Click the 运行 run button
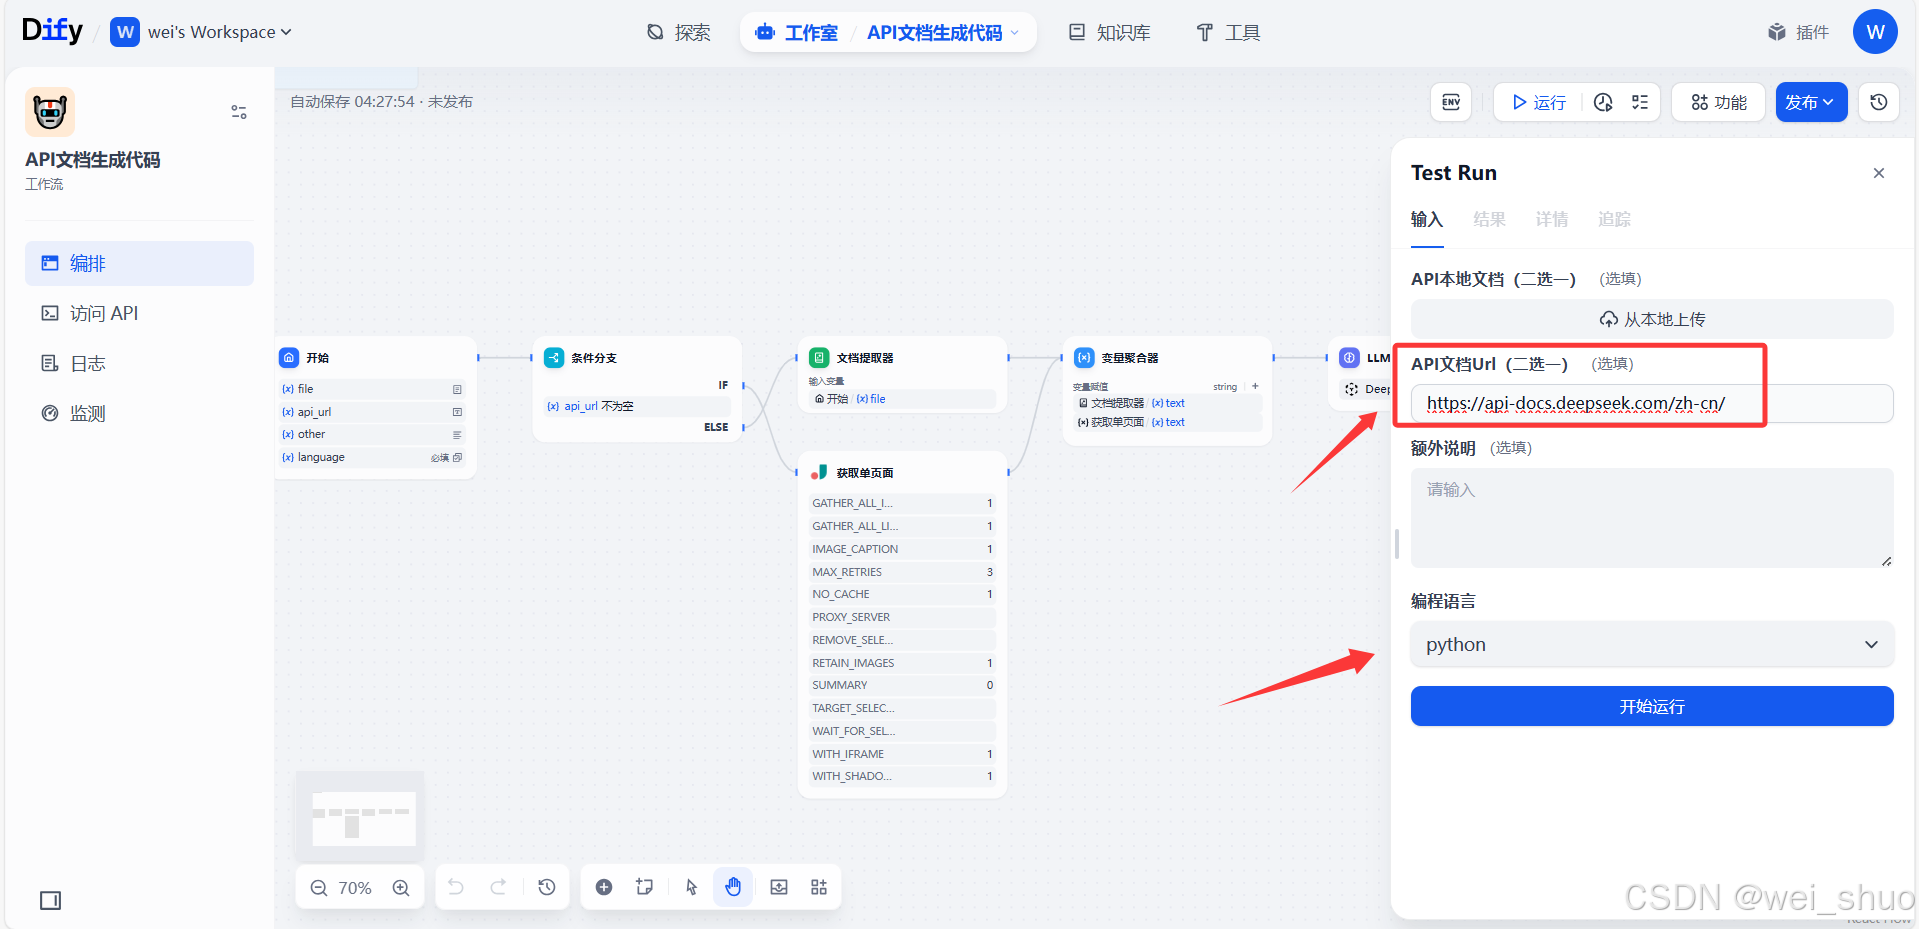Screen dimensions: 1919x929 1539,102
